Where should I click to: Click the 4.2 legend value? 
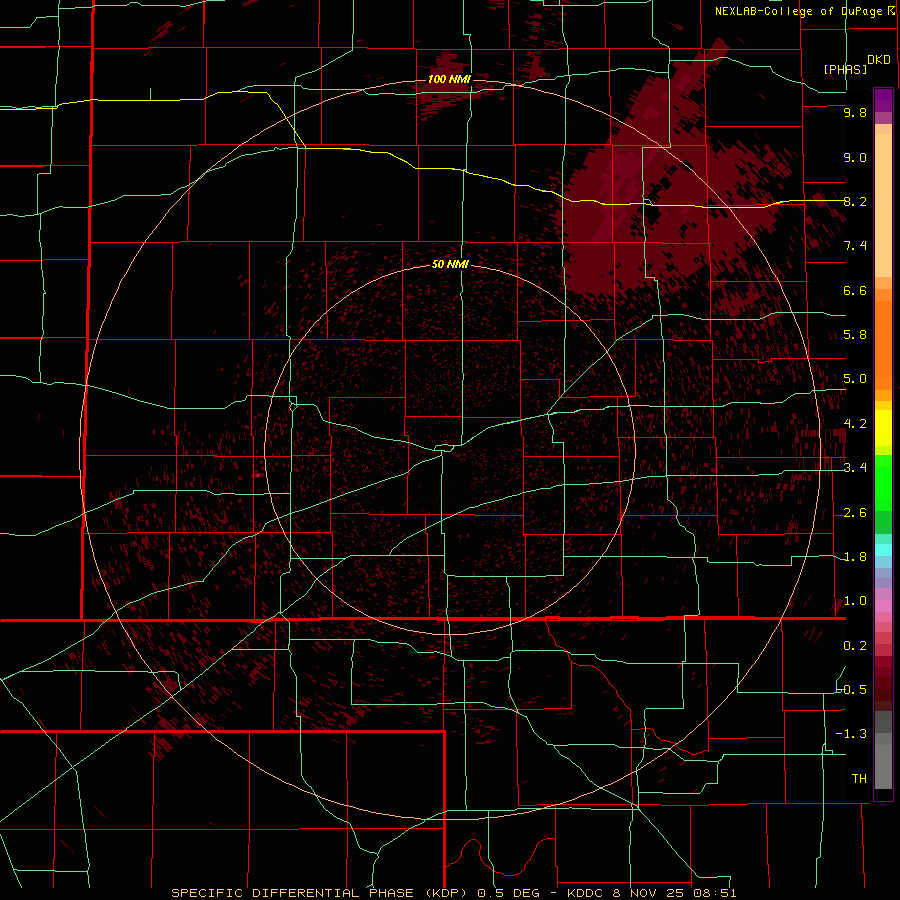[855, 424]
